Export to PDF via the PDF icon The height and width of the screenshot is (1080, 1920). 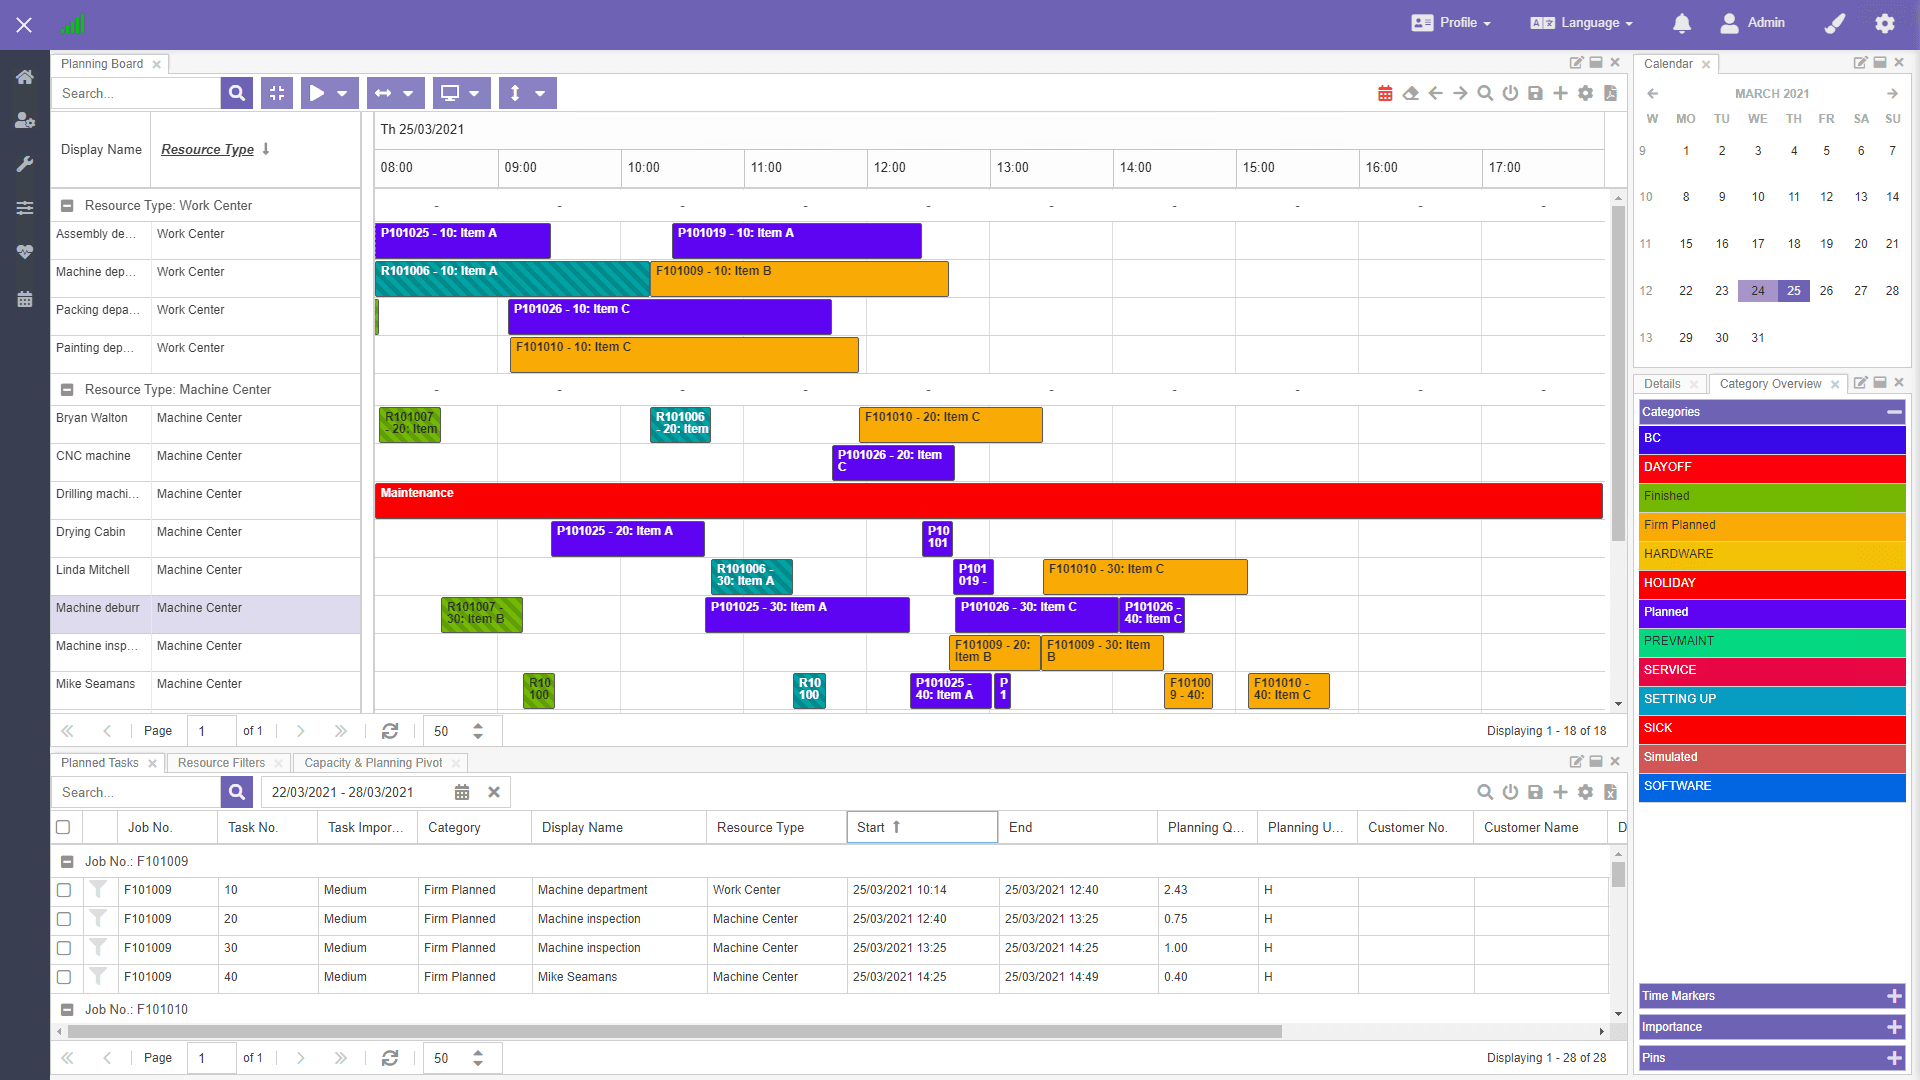point(1610,93)
